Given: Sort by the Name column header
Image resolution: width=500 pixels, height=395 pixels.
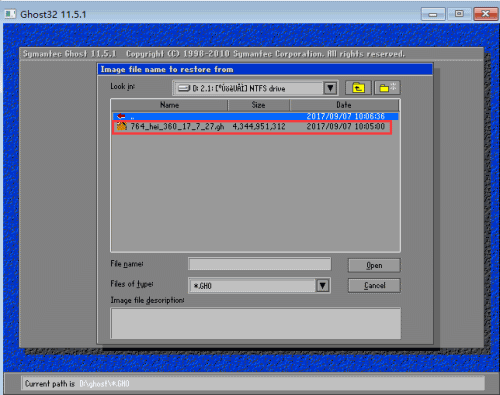Looking at the screenshot, I should click(169, 105).
